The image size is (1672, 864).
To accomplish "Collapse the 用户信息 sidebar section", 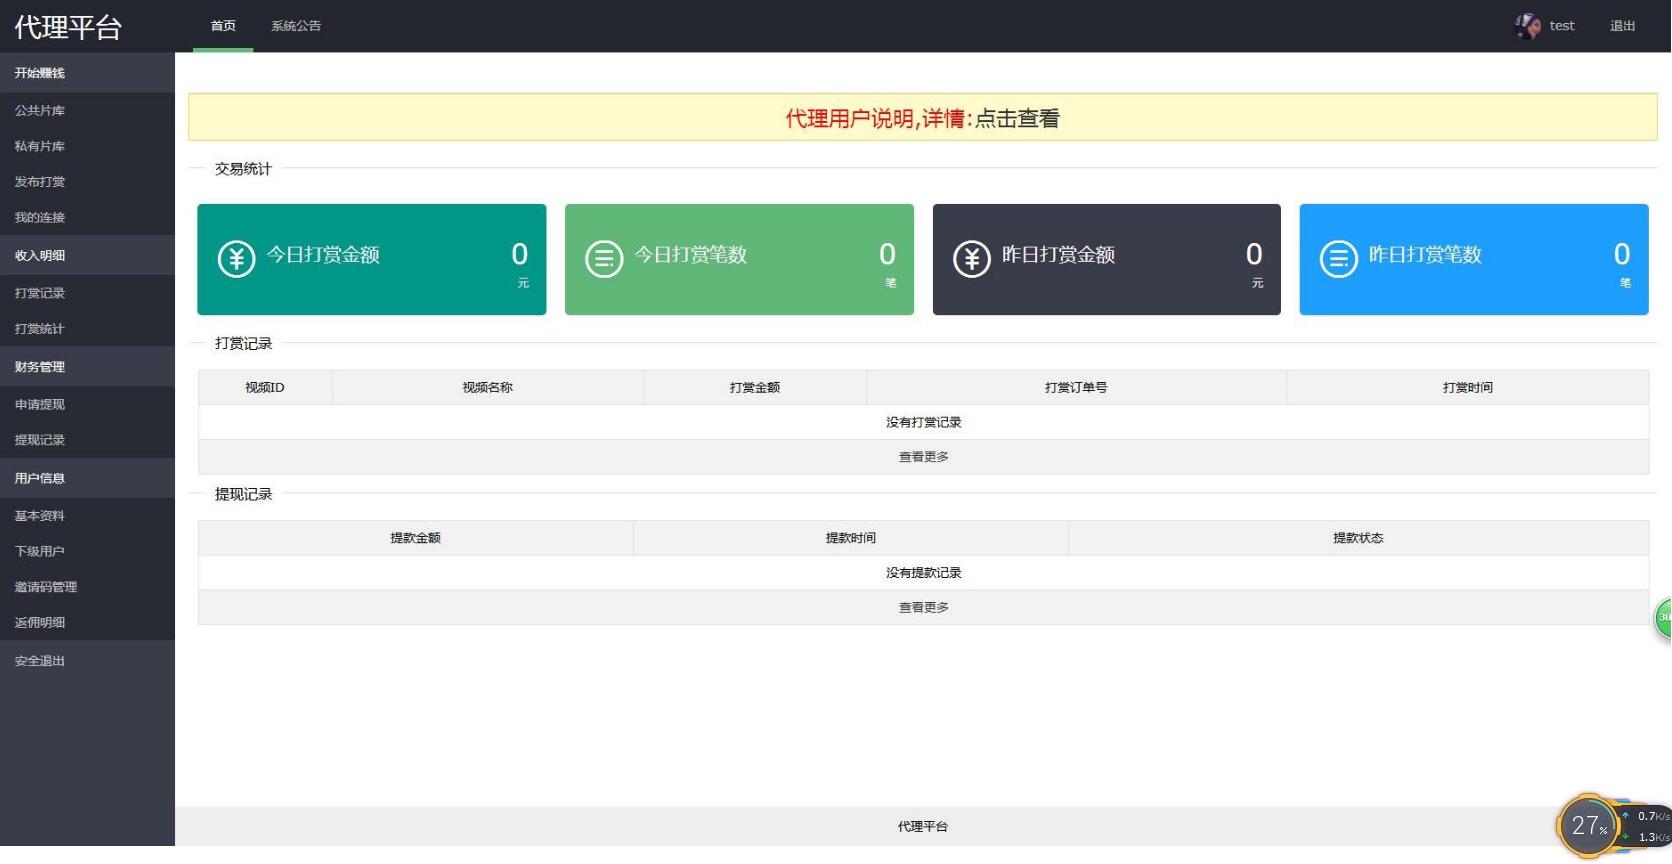I will 87,478.
